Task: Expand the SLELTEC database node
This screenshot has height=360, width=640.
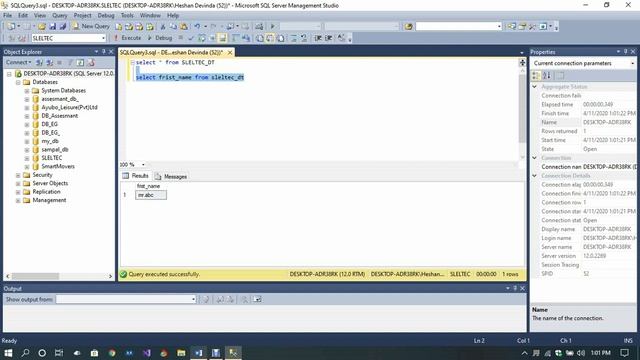Action: [x=27, y=158]
